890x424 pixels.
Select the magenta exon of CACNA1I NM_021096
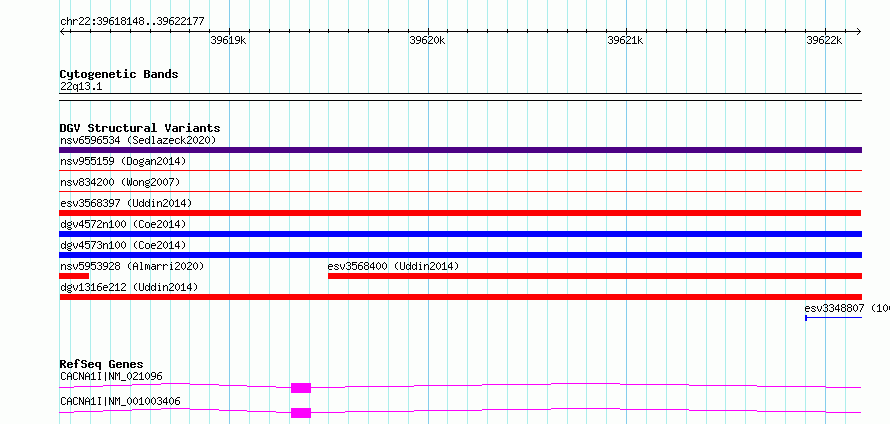[x=301, y=388]
